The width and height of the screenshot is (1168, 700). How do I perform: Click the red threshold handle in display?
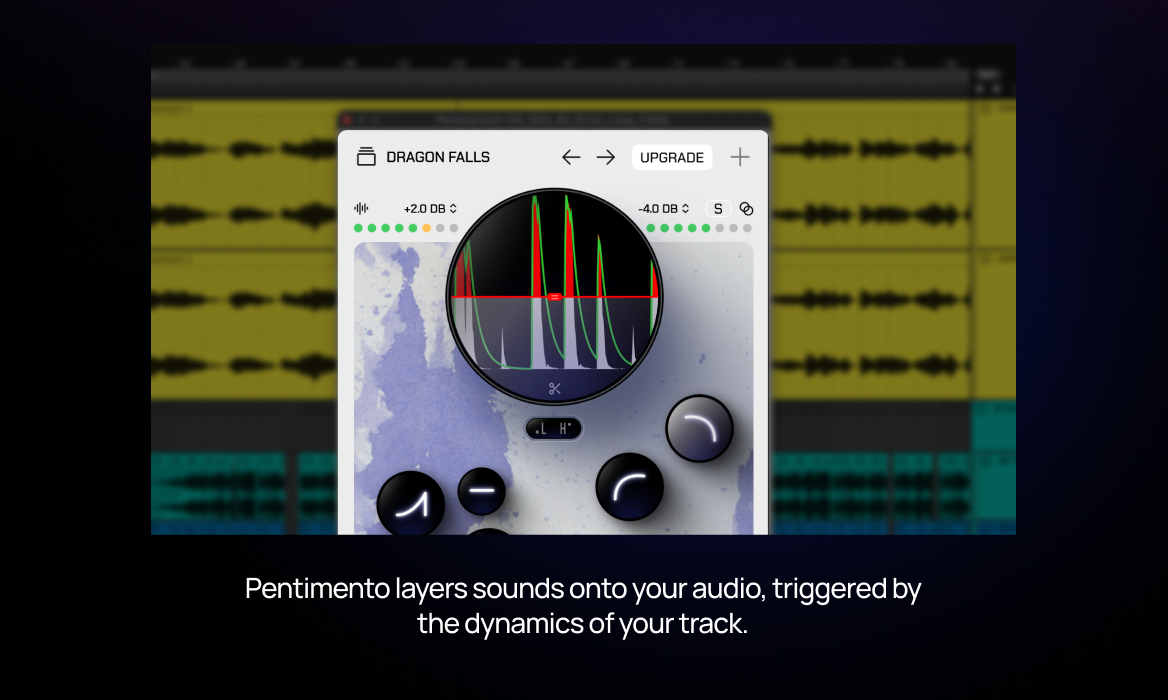coord(554,296)
